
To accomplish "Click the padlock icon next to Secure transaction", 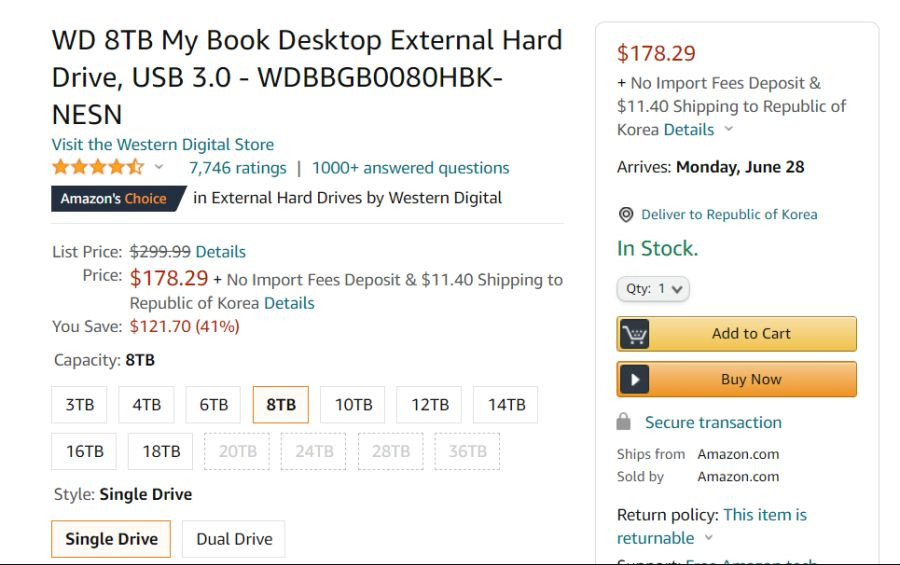I will [623, 422].
